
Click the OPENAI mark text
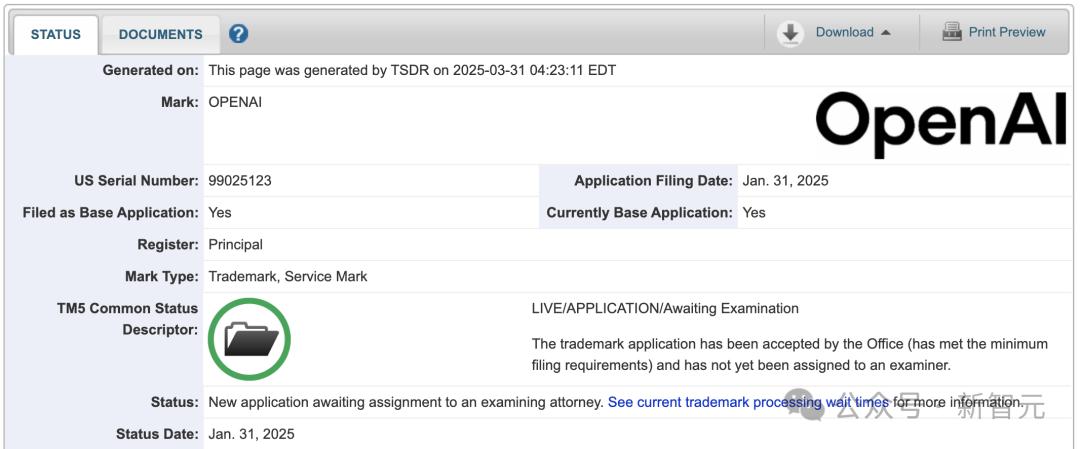[235, 102]
